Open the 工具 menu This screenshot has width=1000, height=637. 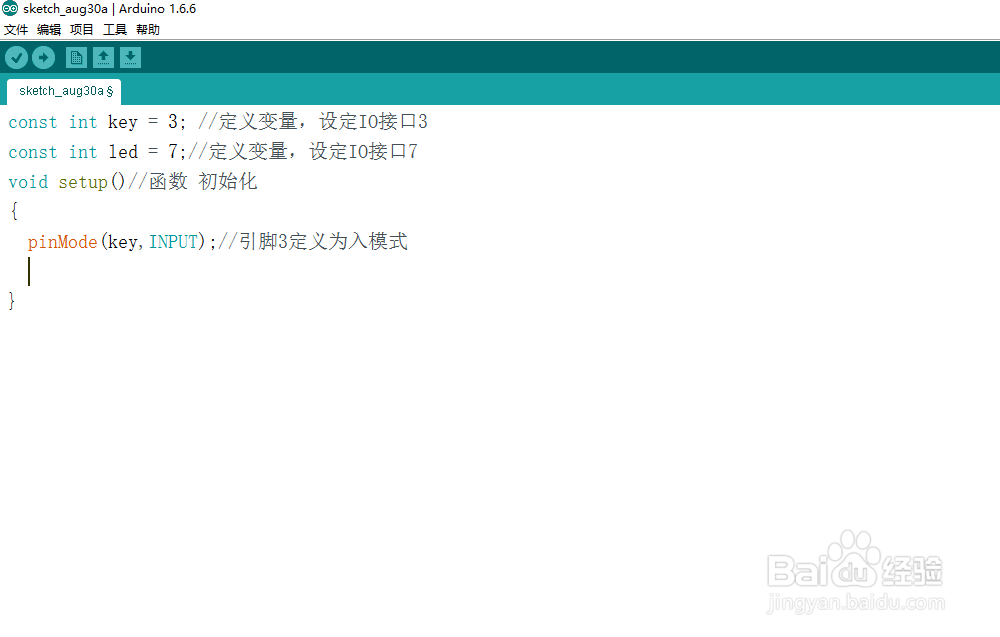pyautogui.click(x=113, y=29)
